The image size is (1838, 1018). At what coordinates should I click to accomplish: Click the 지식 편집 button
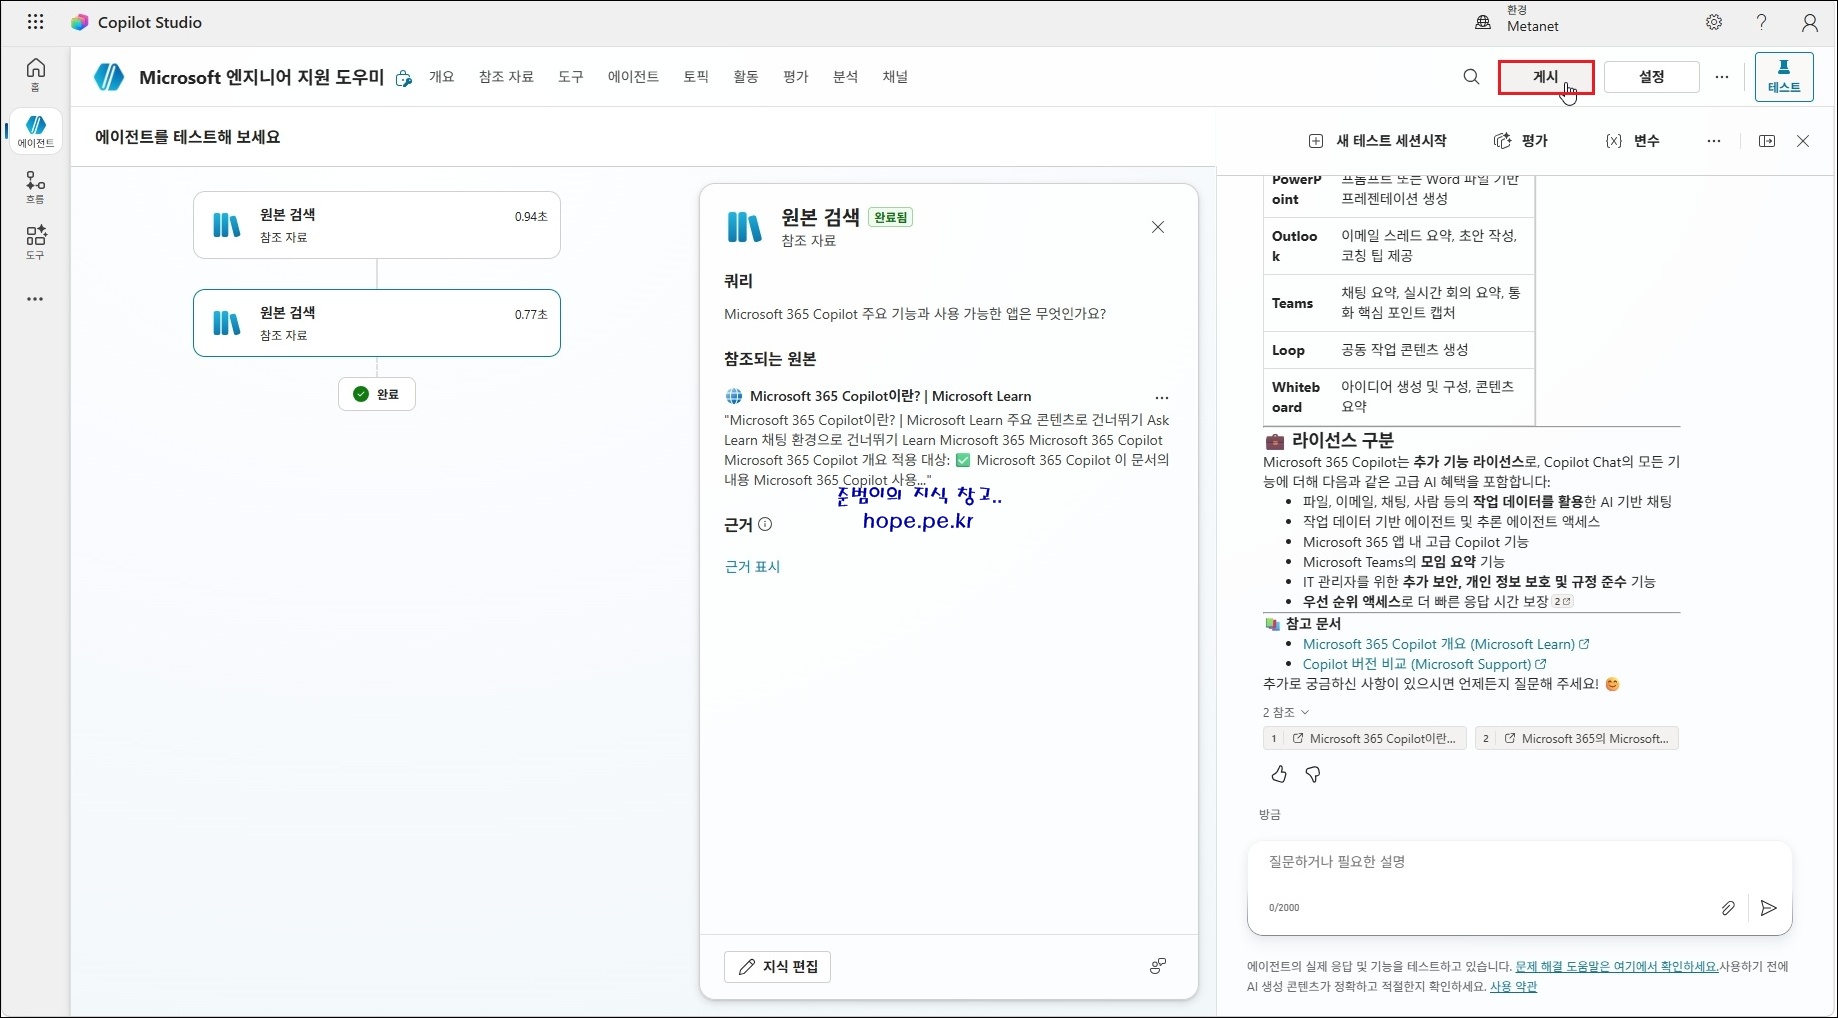click(777, 967)
